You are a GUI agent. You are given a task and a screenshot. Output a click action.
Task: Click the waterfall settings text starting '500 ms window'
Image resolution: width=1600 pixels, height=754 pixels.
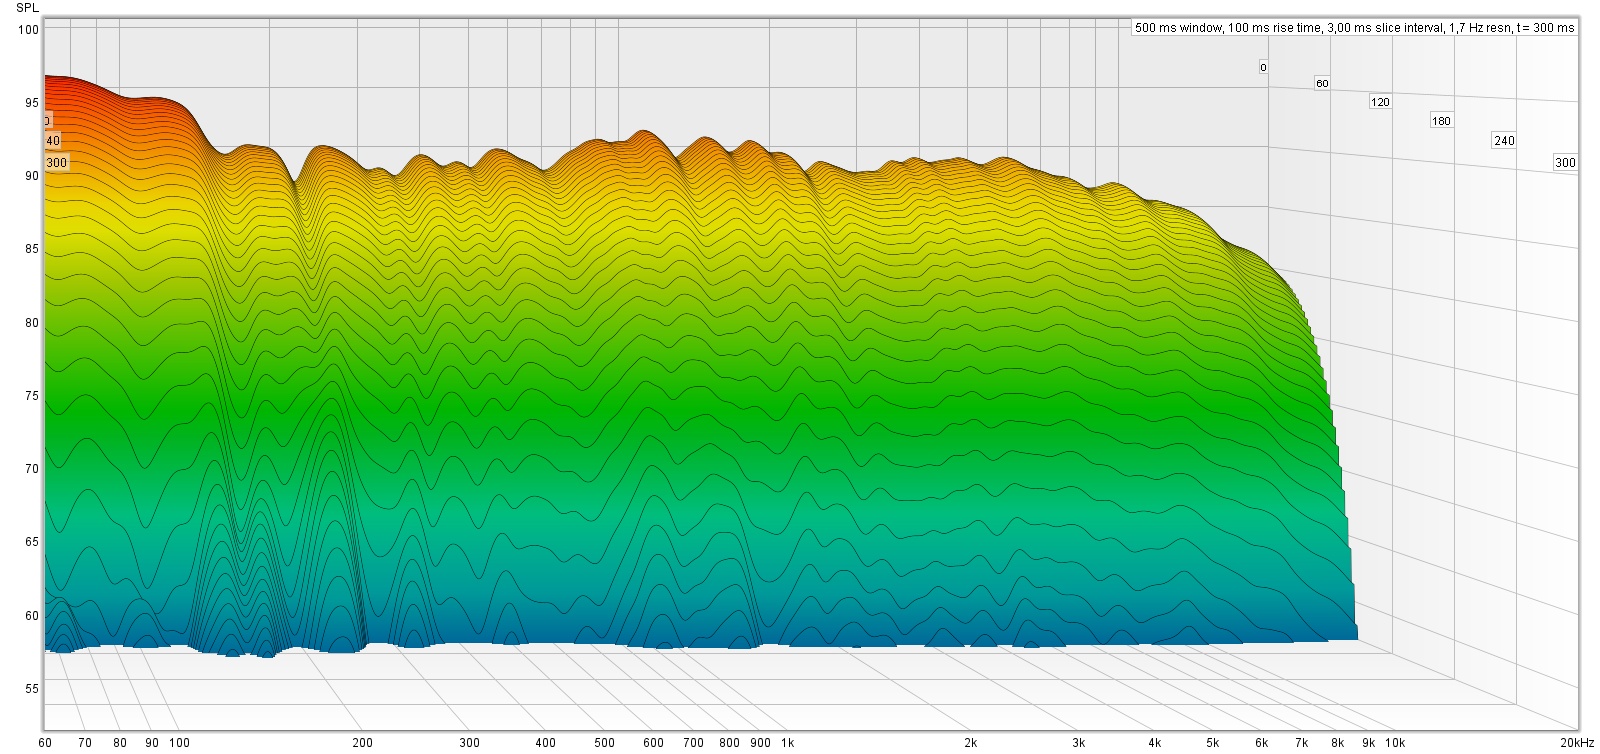click(1354, 27)
